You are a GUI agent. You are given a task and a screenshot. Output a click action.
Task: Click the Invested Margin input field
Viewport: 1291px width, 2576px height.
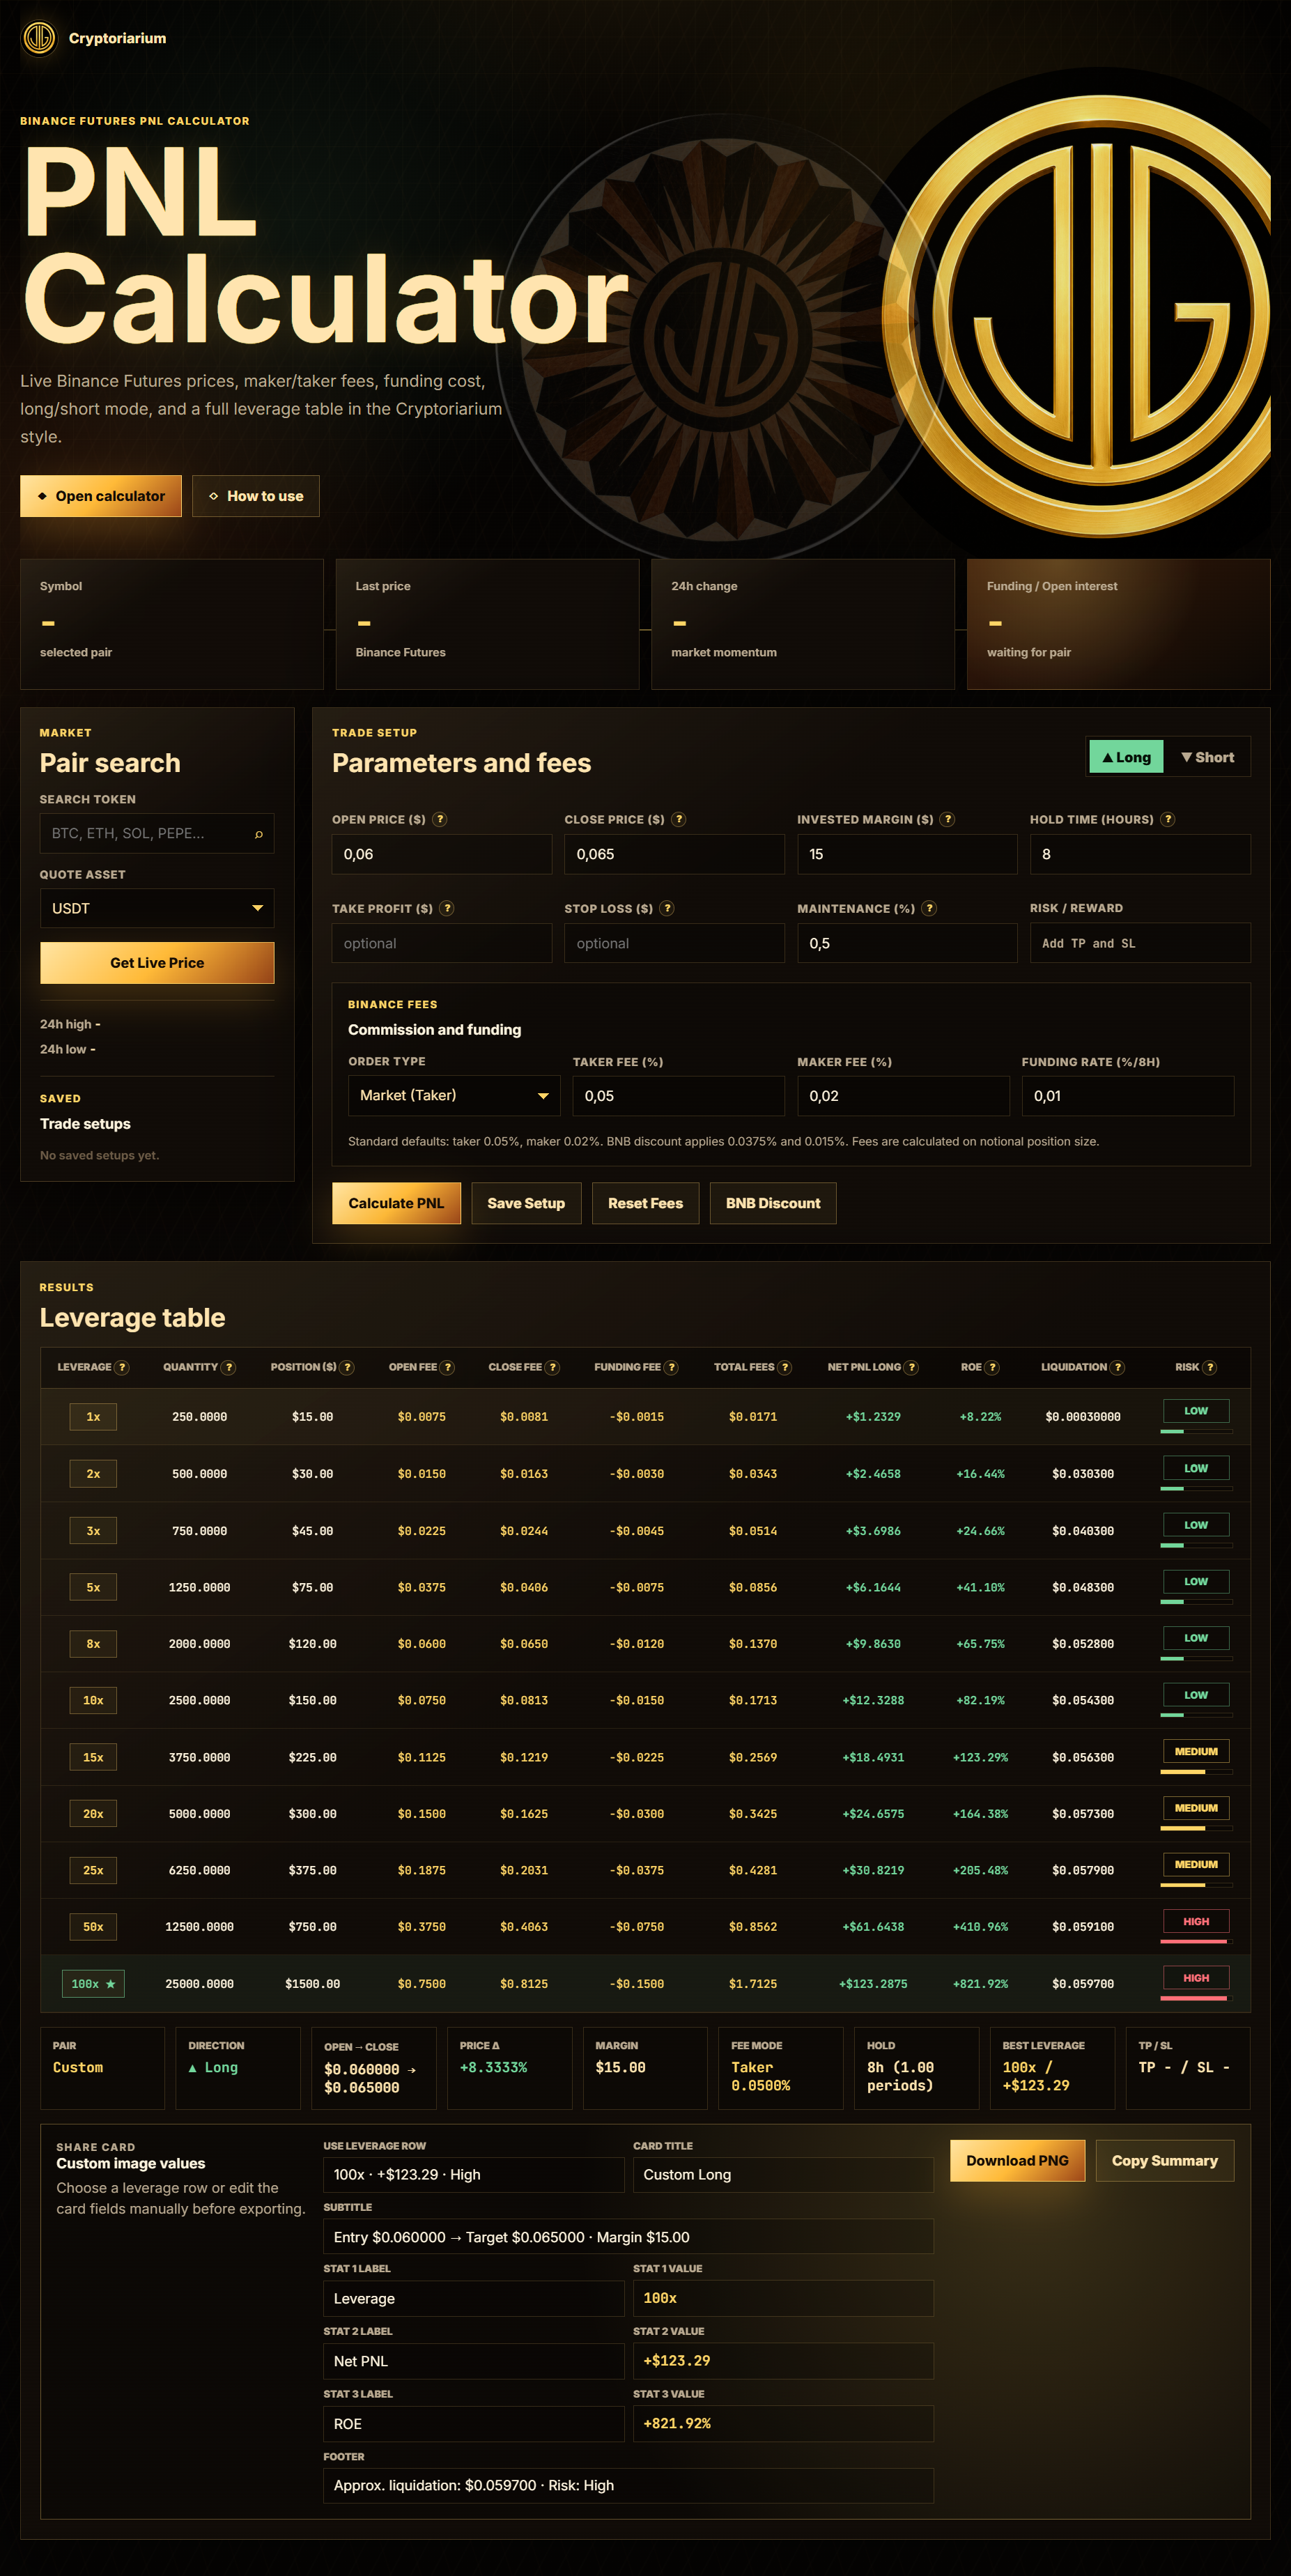click(x=907, y=854)
